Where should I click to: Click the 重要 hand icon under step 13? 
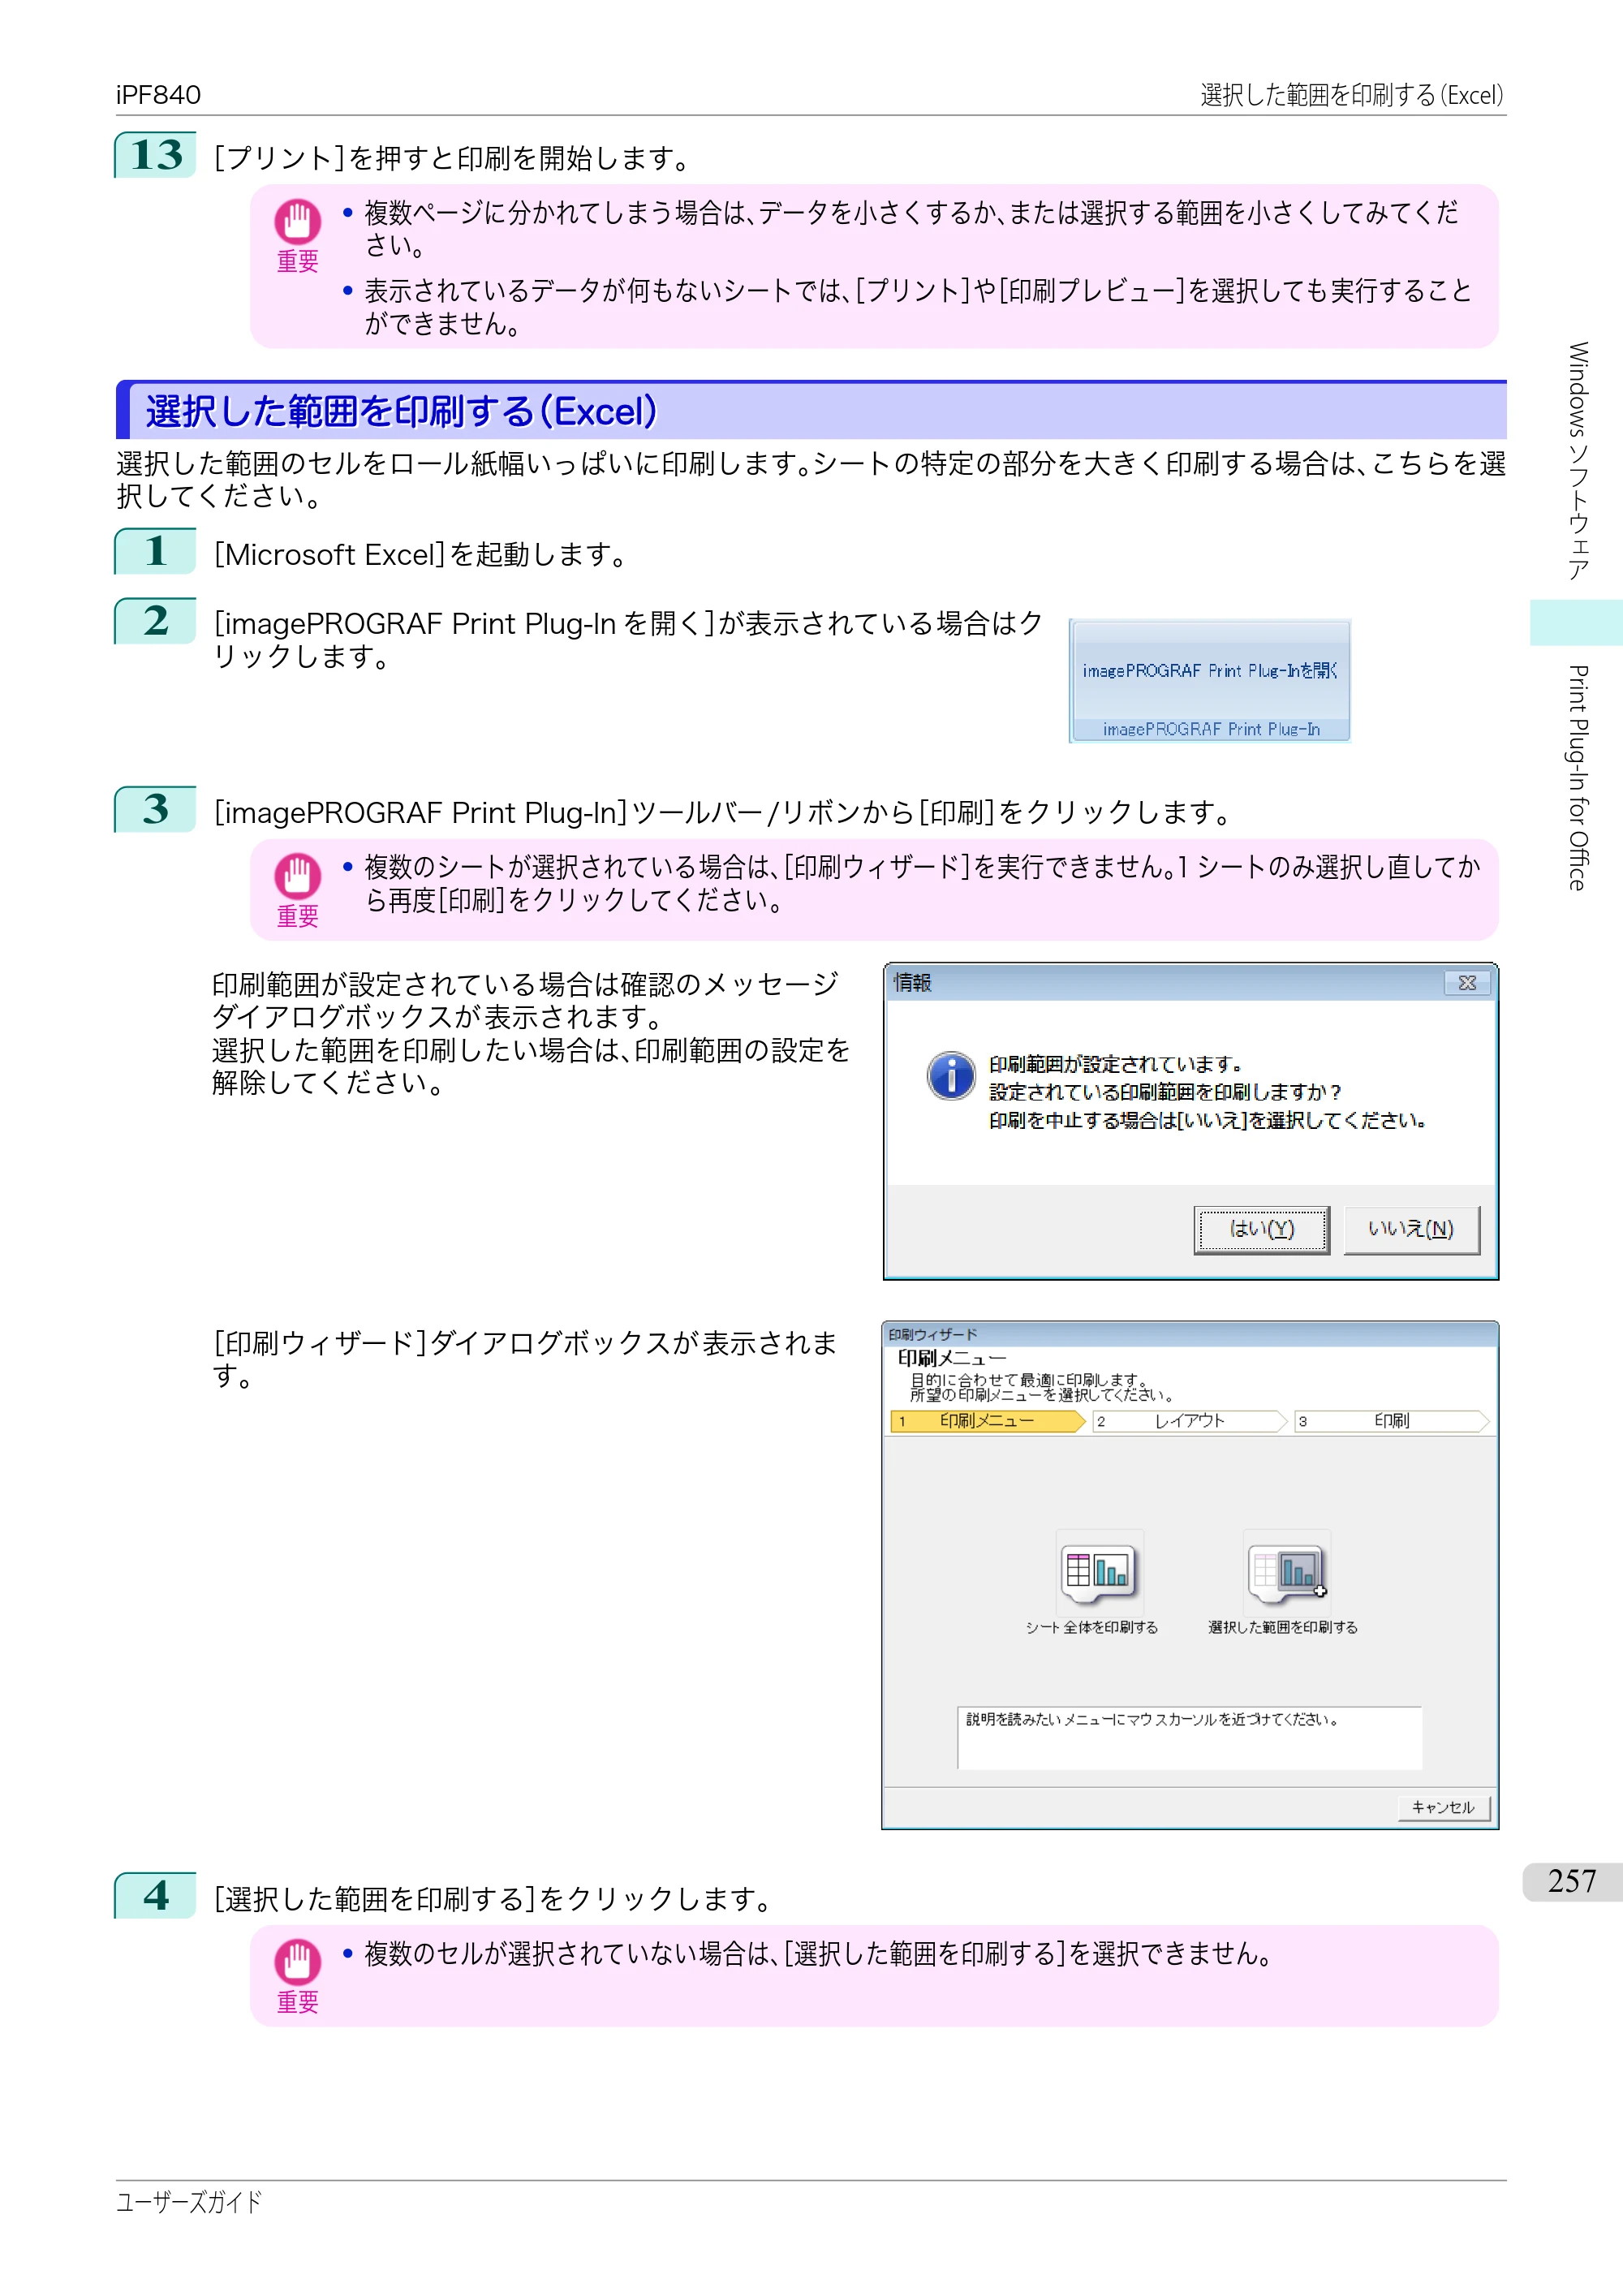(x=298, y=222)
